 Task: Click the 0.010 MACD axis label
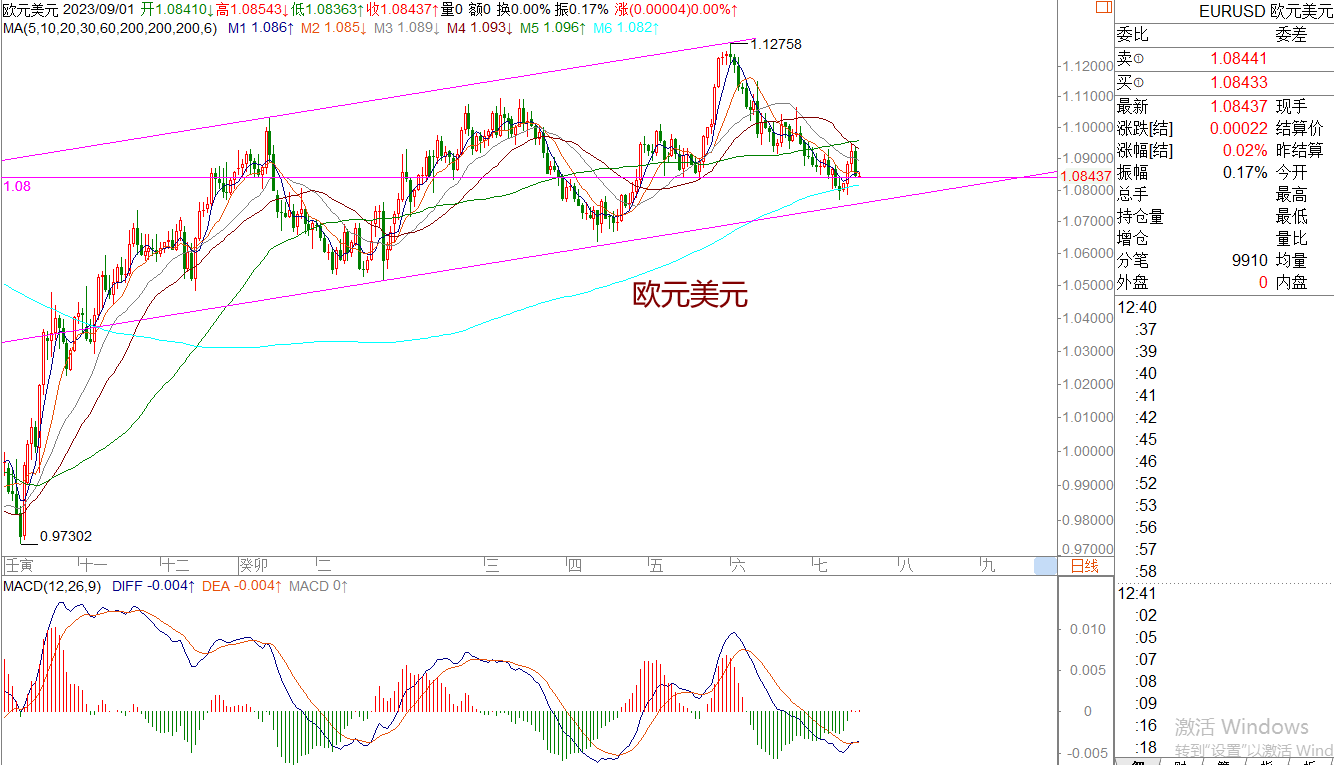pos(1088,628)
